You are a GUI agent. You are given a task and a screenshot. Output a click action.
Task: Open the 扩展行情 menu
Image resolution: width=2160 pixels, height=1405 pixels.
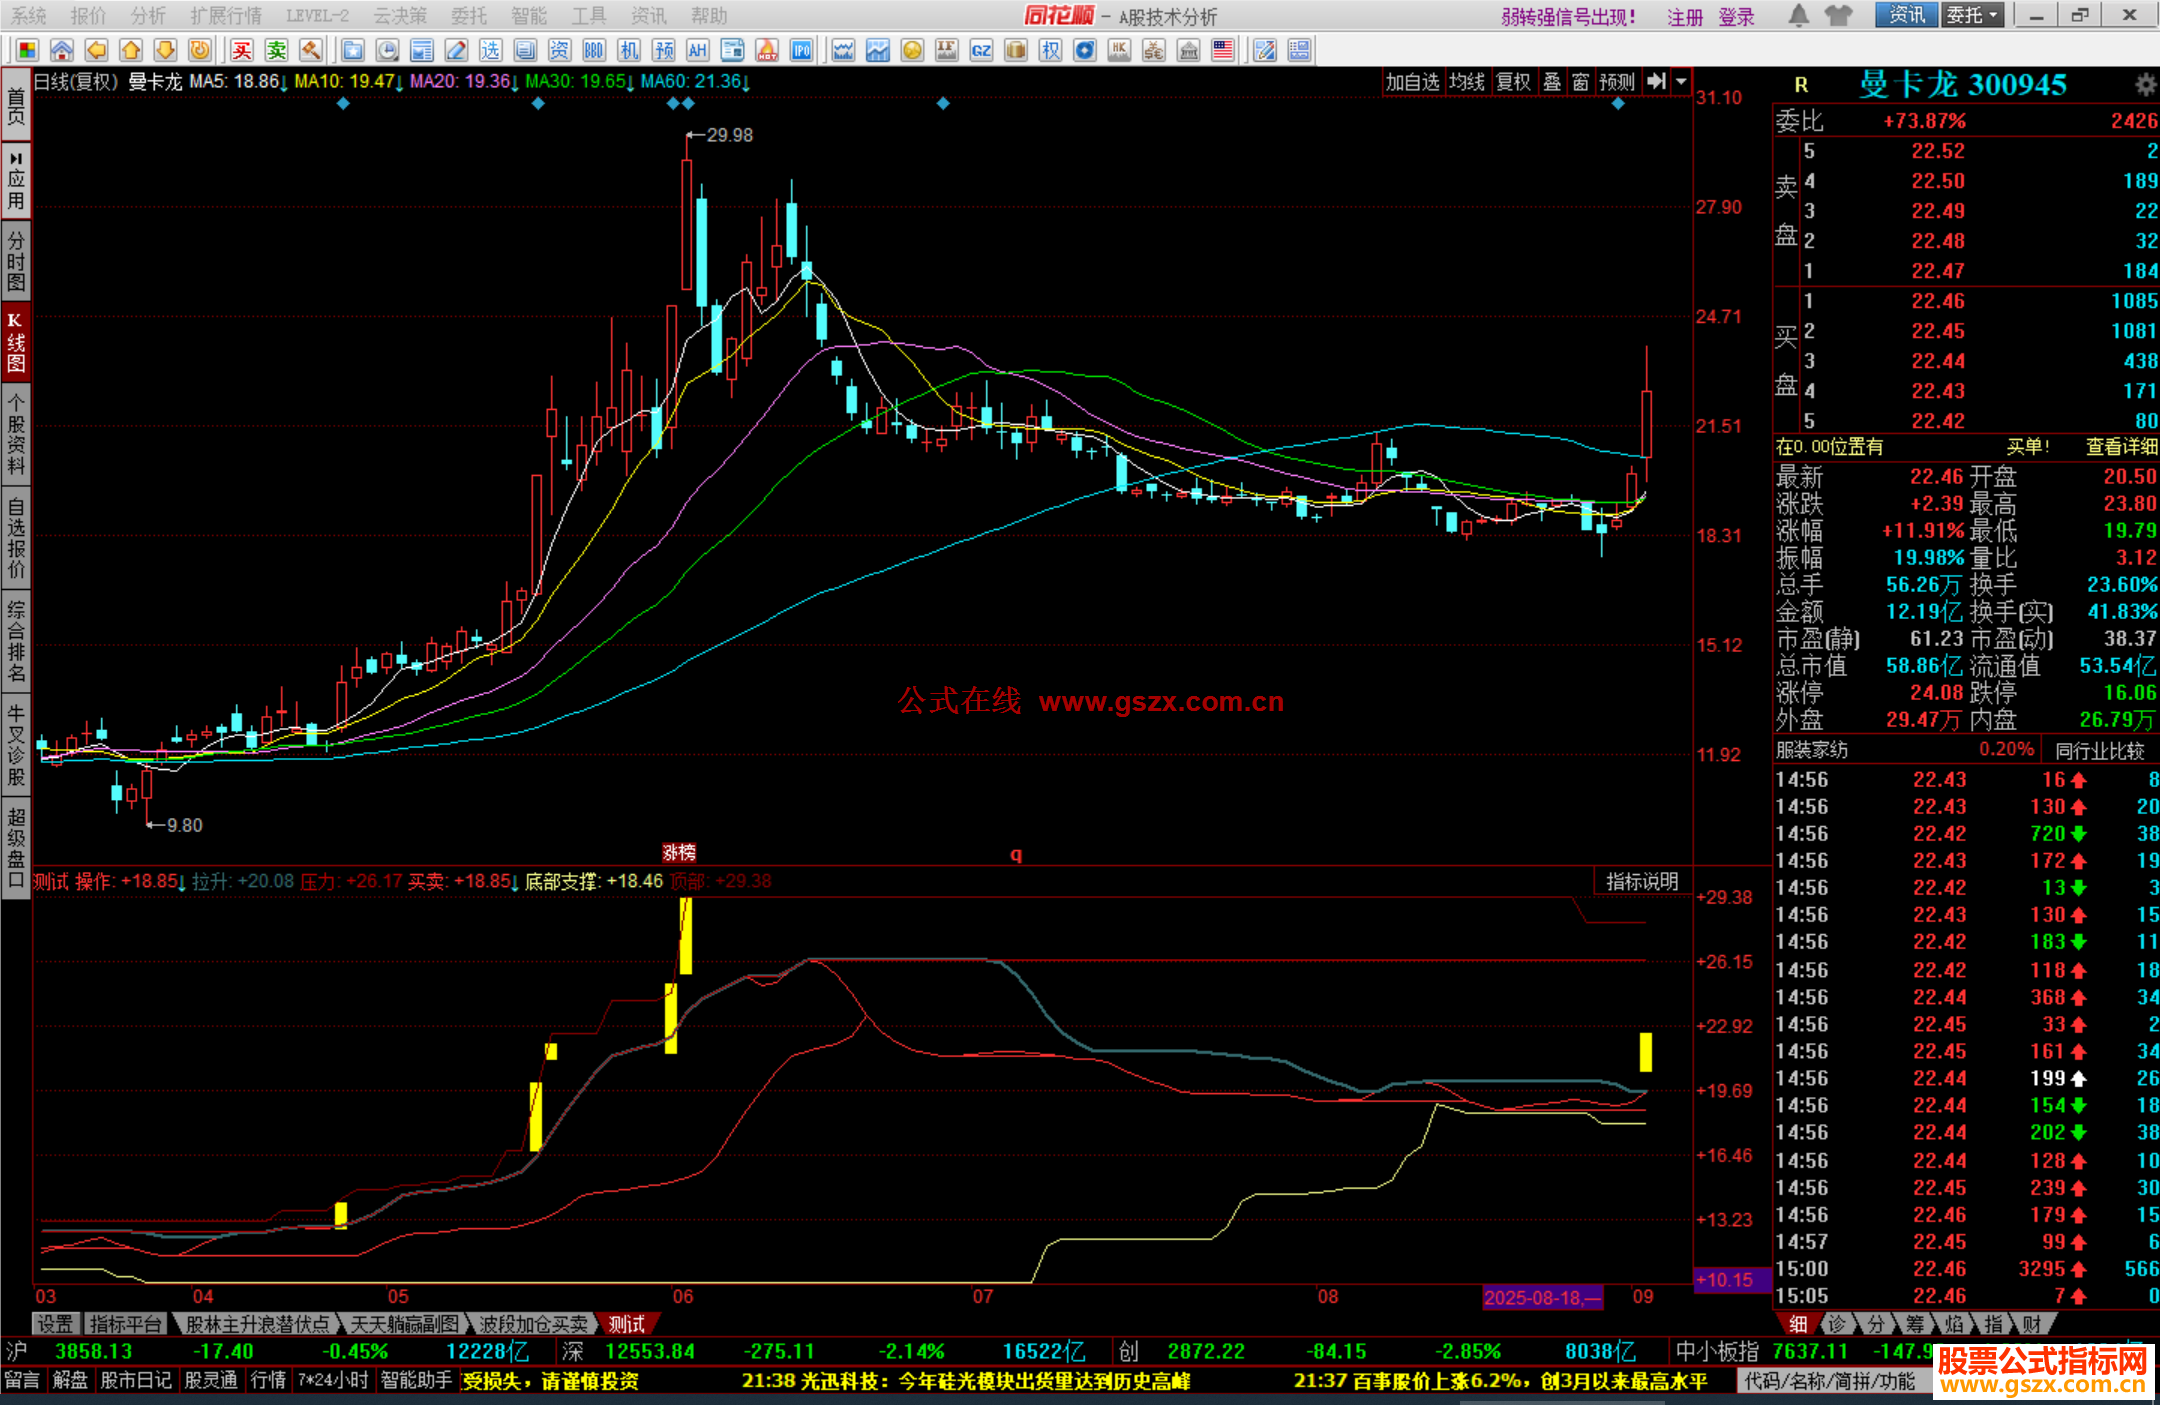226,15
